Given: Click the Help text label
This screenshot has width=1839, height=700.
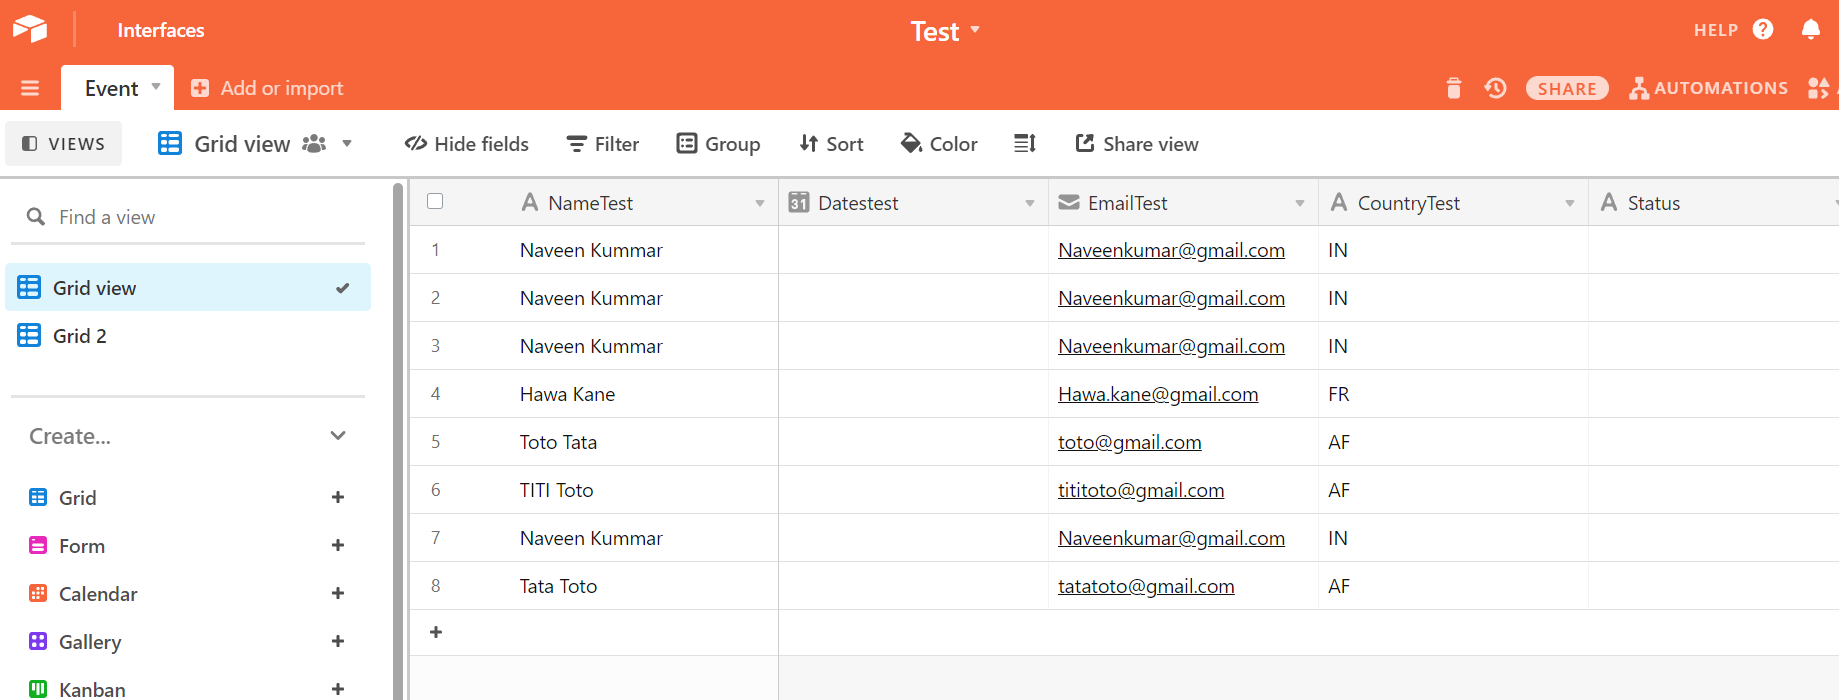Looking at the screenshot, I should point(1716,30).
